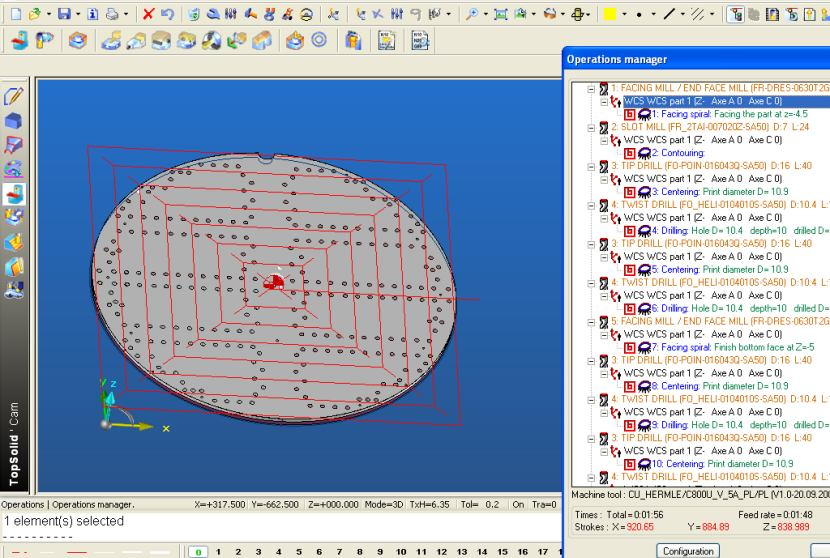Viewport: 830px width, 558px height.
Task: Open the dropdown arrow beside Print icon
Action: click(x=126, y=14)
